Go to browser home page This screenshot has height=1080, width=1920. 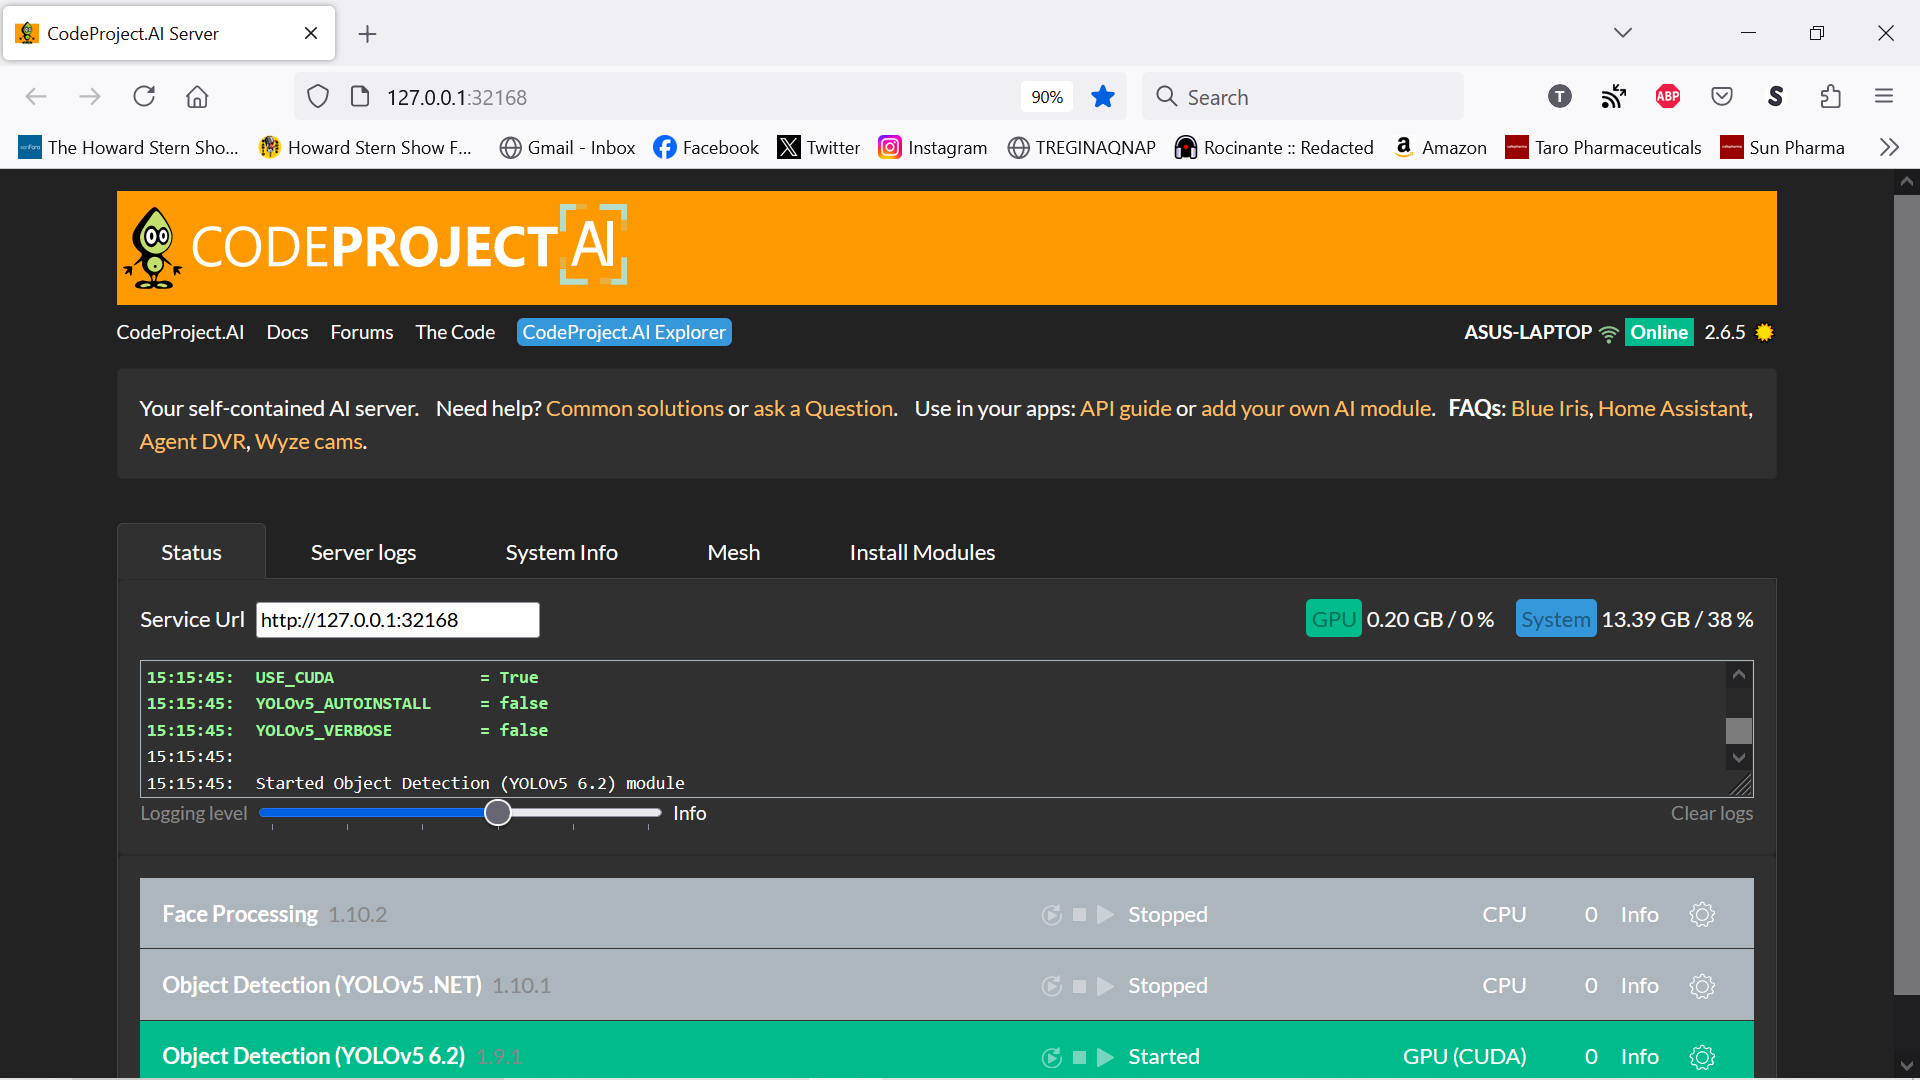(x=197, y=96)
